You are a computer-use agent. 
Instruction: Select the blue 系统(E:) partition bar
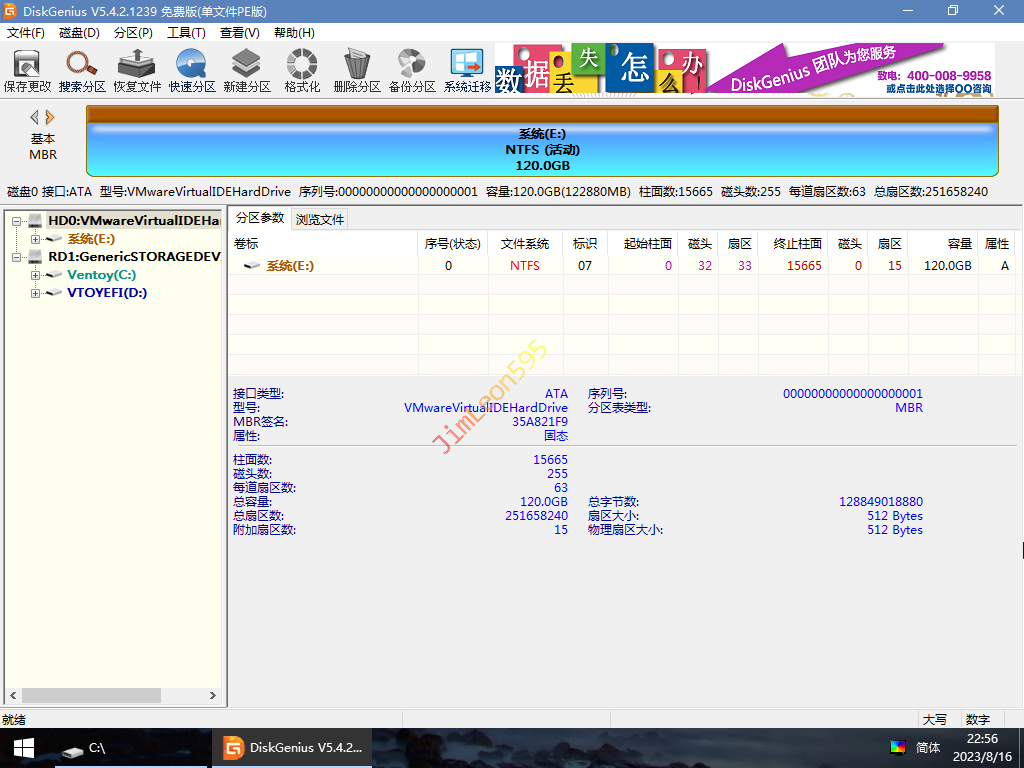point(542,150)
